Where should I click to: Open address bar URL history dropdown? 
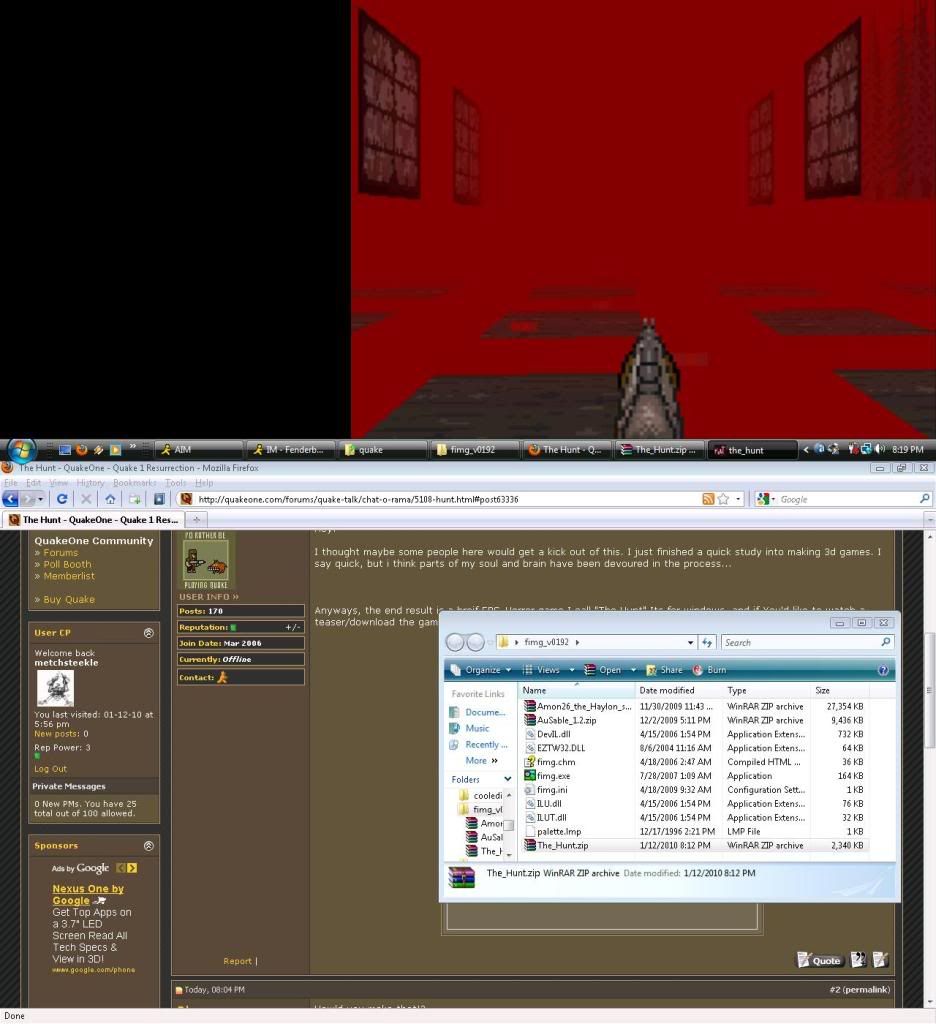point(738,499)
